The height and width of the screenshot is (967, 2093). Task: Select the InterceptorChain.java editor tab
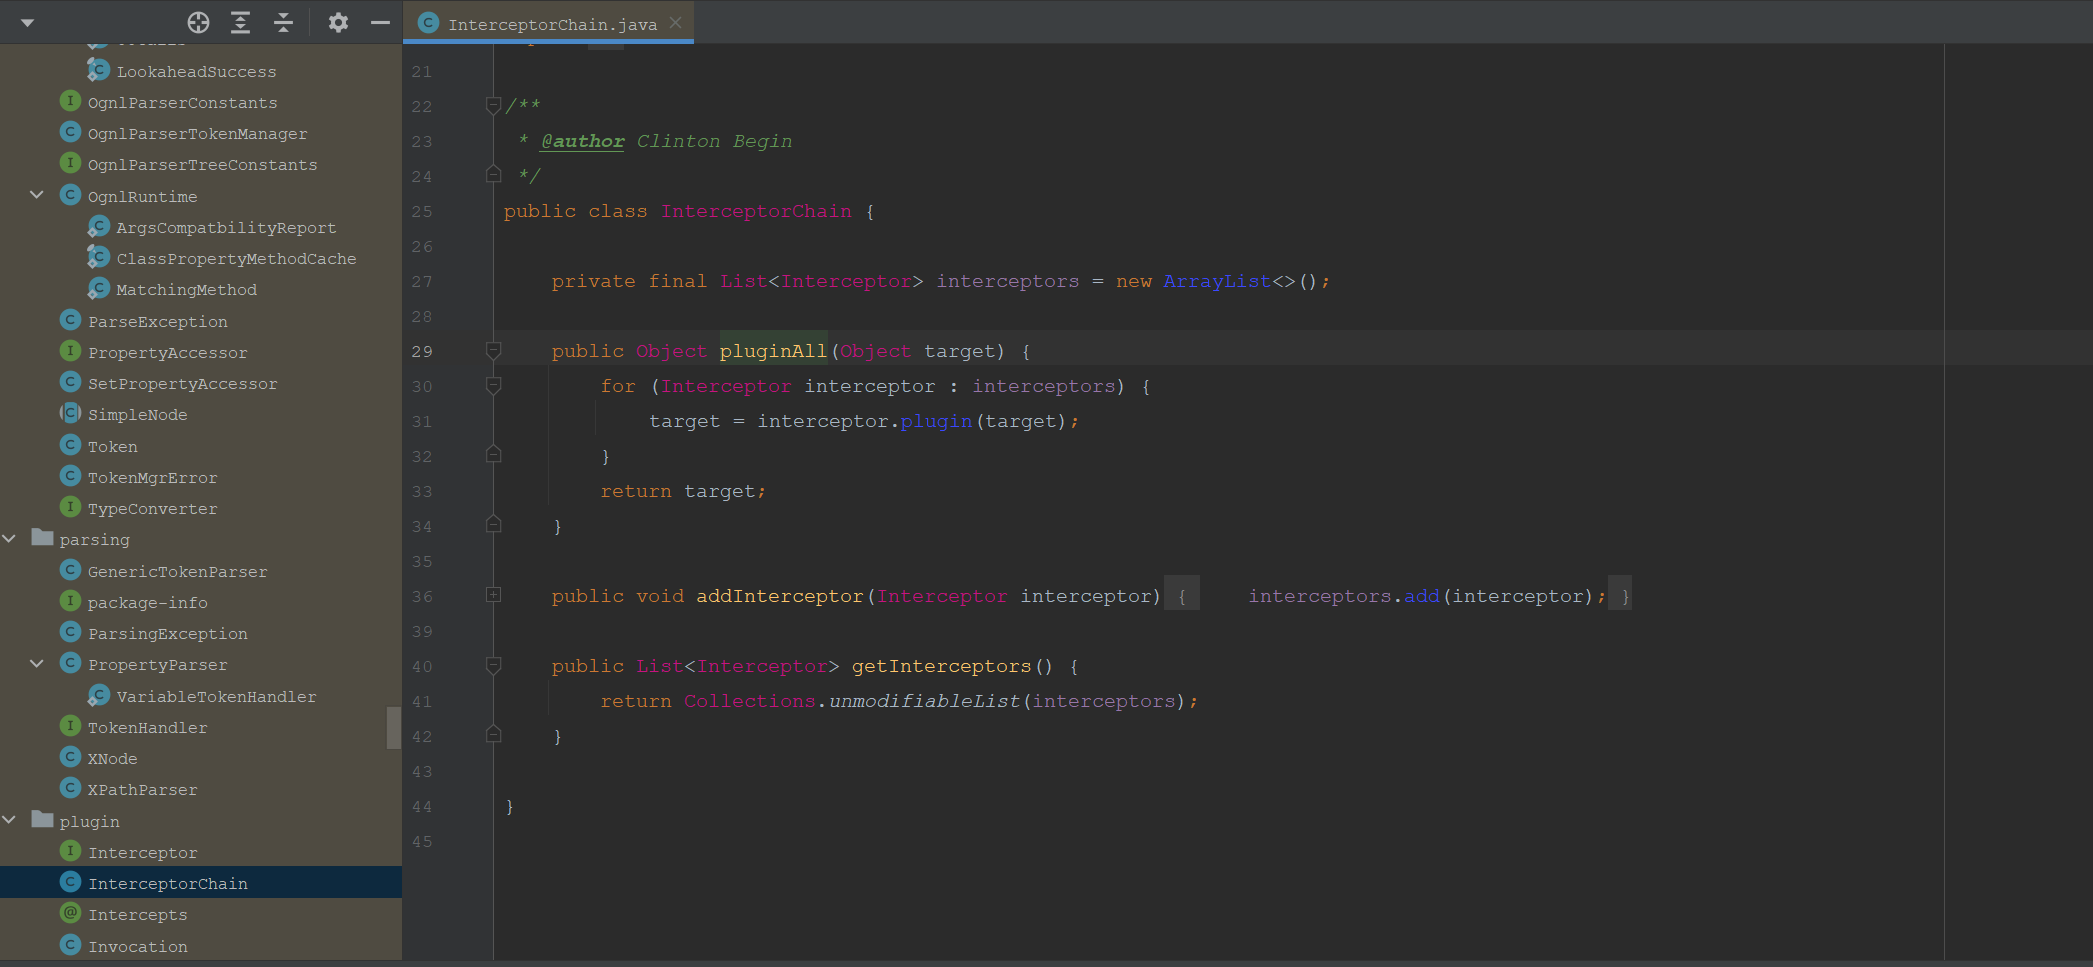tap(548, 23)
